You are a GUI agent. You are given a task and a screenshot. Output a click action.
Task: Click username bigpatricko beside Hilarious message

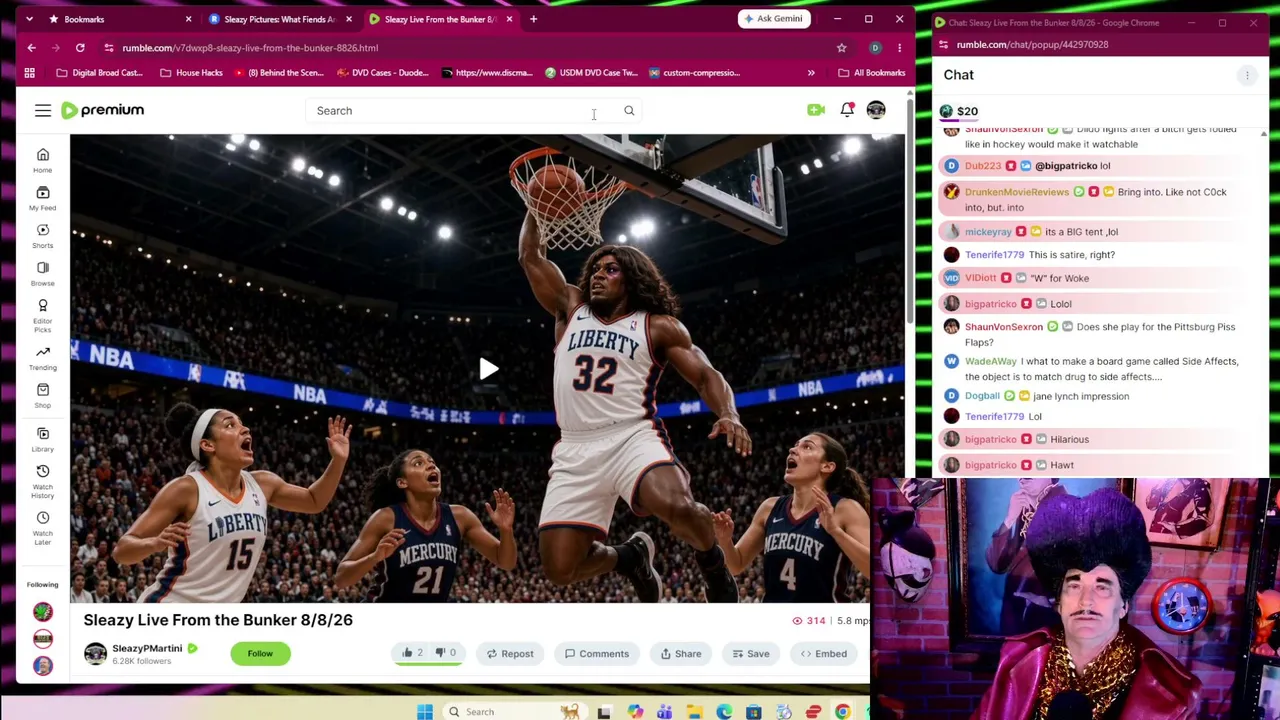991,439
